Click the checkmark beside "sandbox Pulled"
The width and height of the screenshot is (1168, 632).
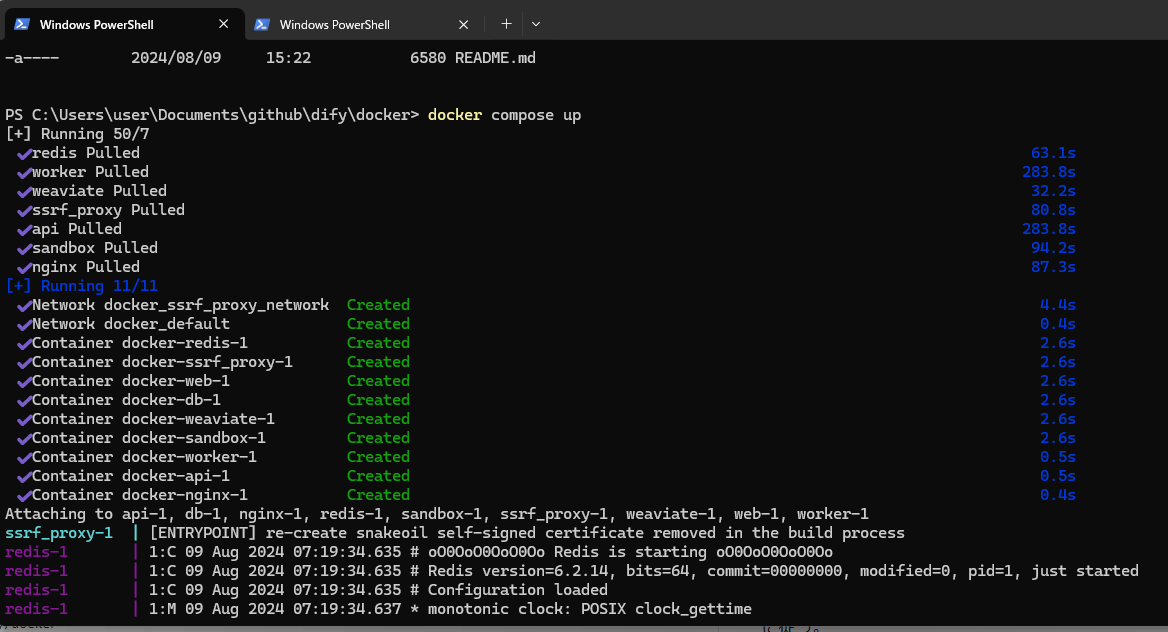pyautogui.click(x=23, y=247)
